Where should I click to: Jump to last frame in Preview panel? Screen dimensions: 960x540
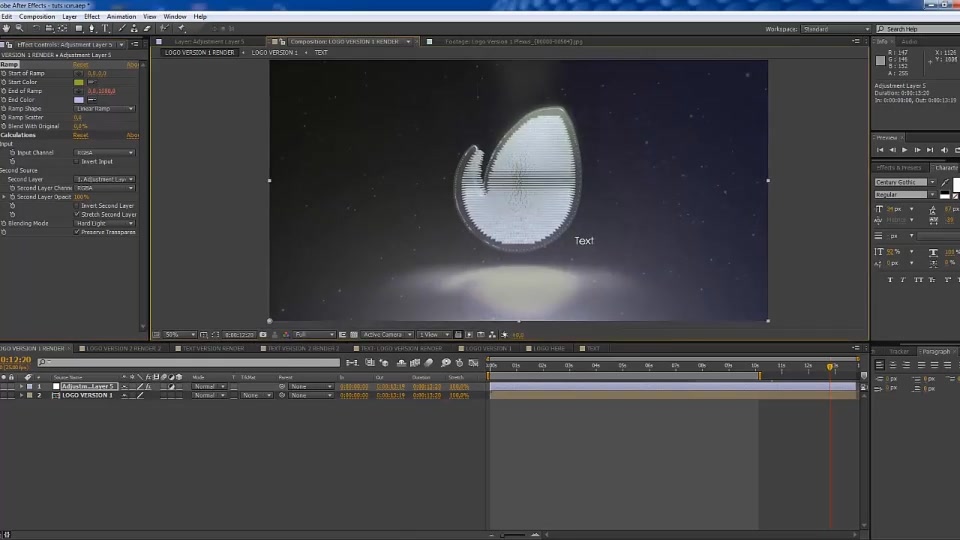tap(930, 150)
